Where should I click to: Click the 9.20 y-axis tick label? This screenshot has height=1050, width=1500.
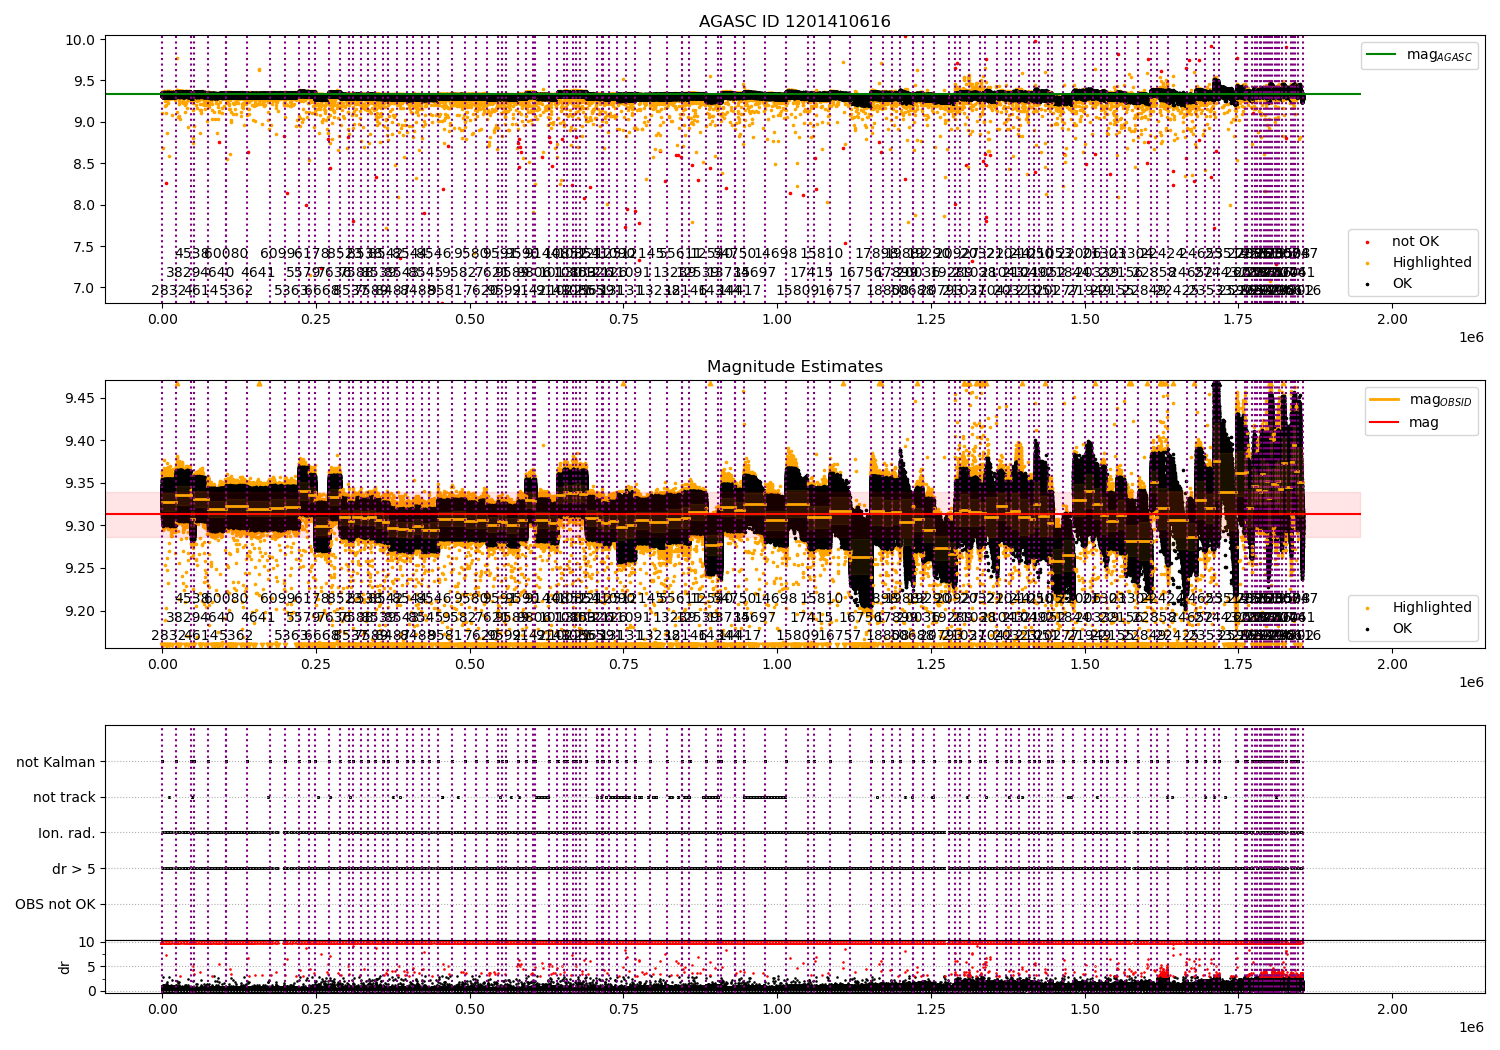pos(80,611)
